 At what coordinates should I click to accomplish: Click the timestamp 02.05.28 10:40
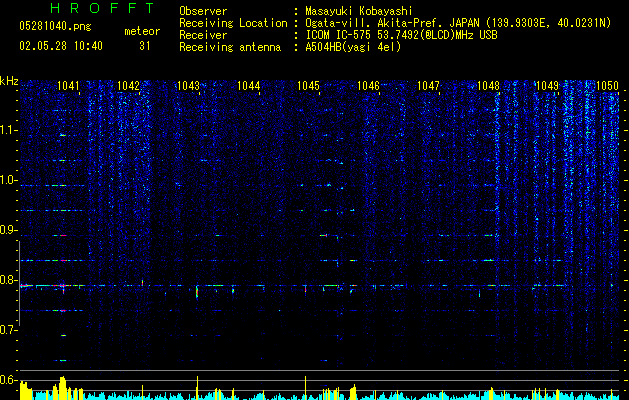click(61, 46)
